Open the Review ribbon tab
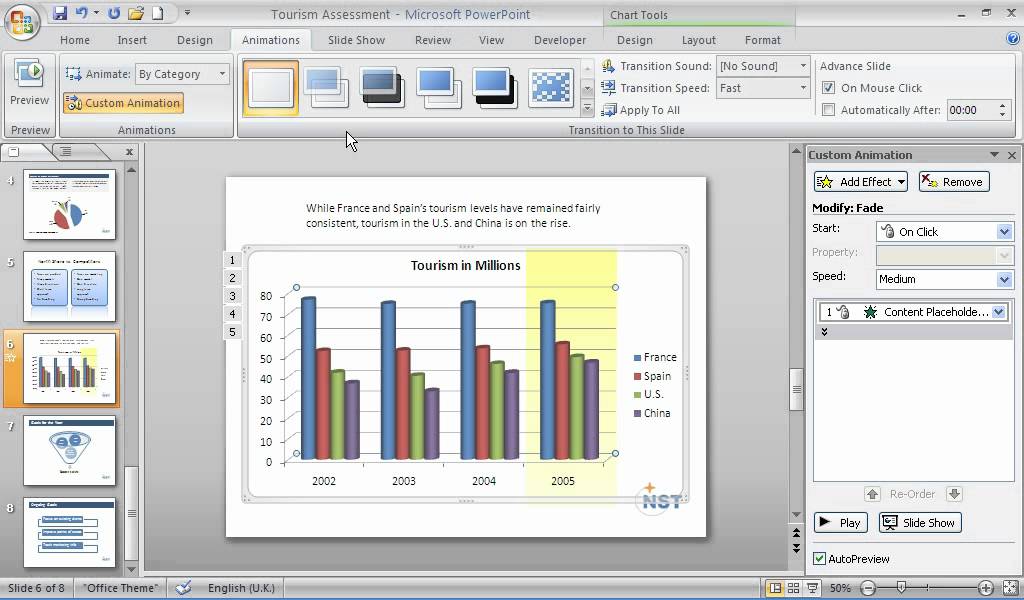 pos(433,40)
